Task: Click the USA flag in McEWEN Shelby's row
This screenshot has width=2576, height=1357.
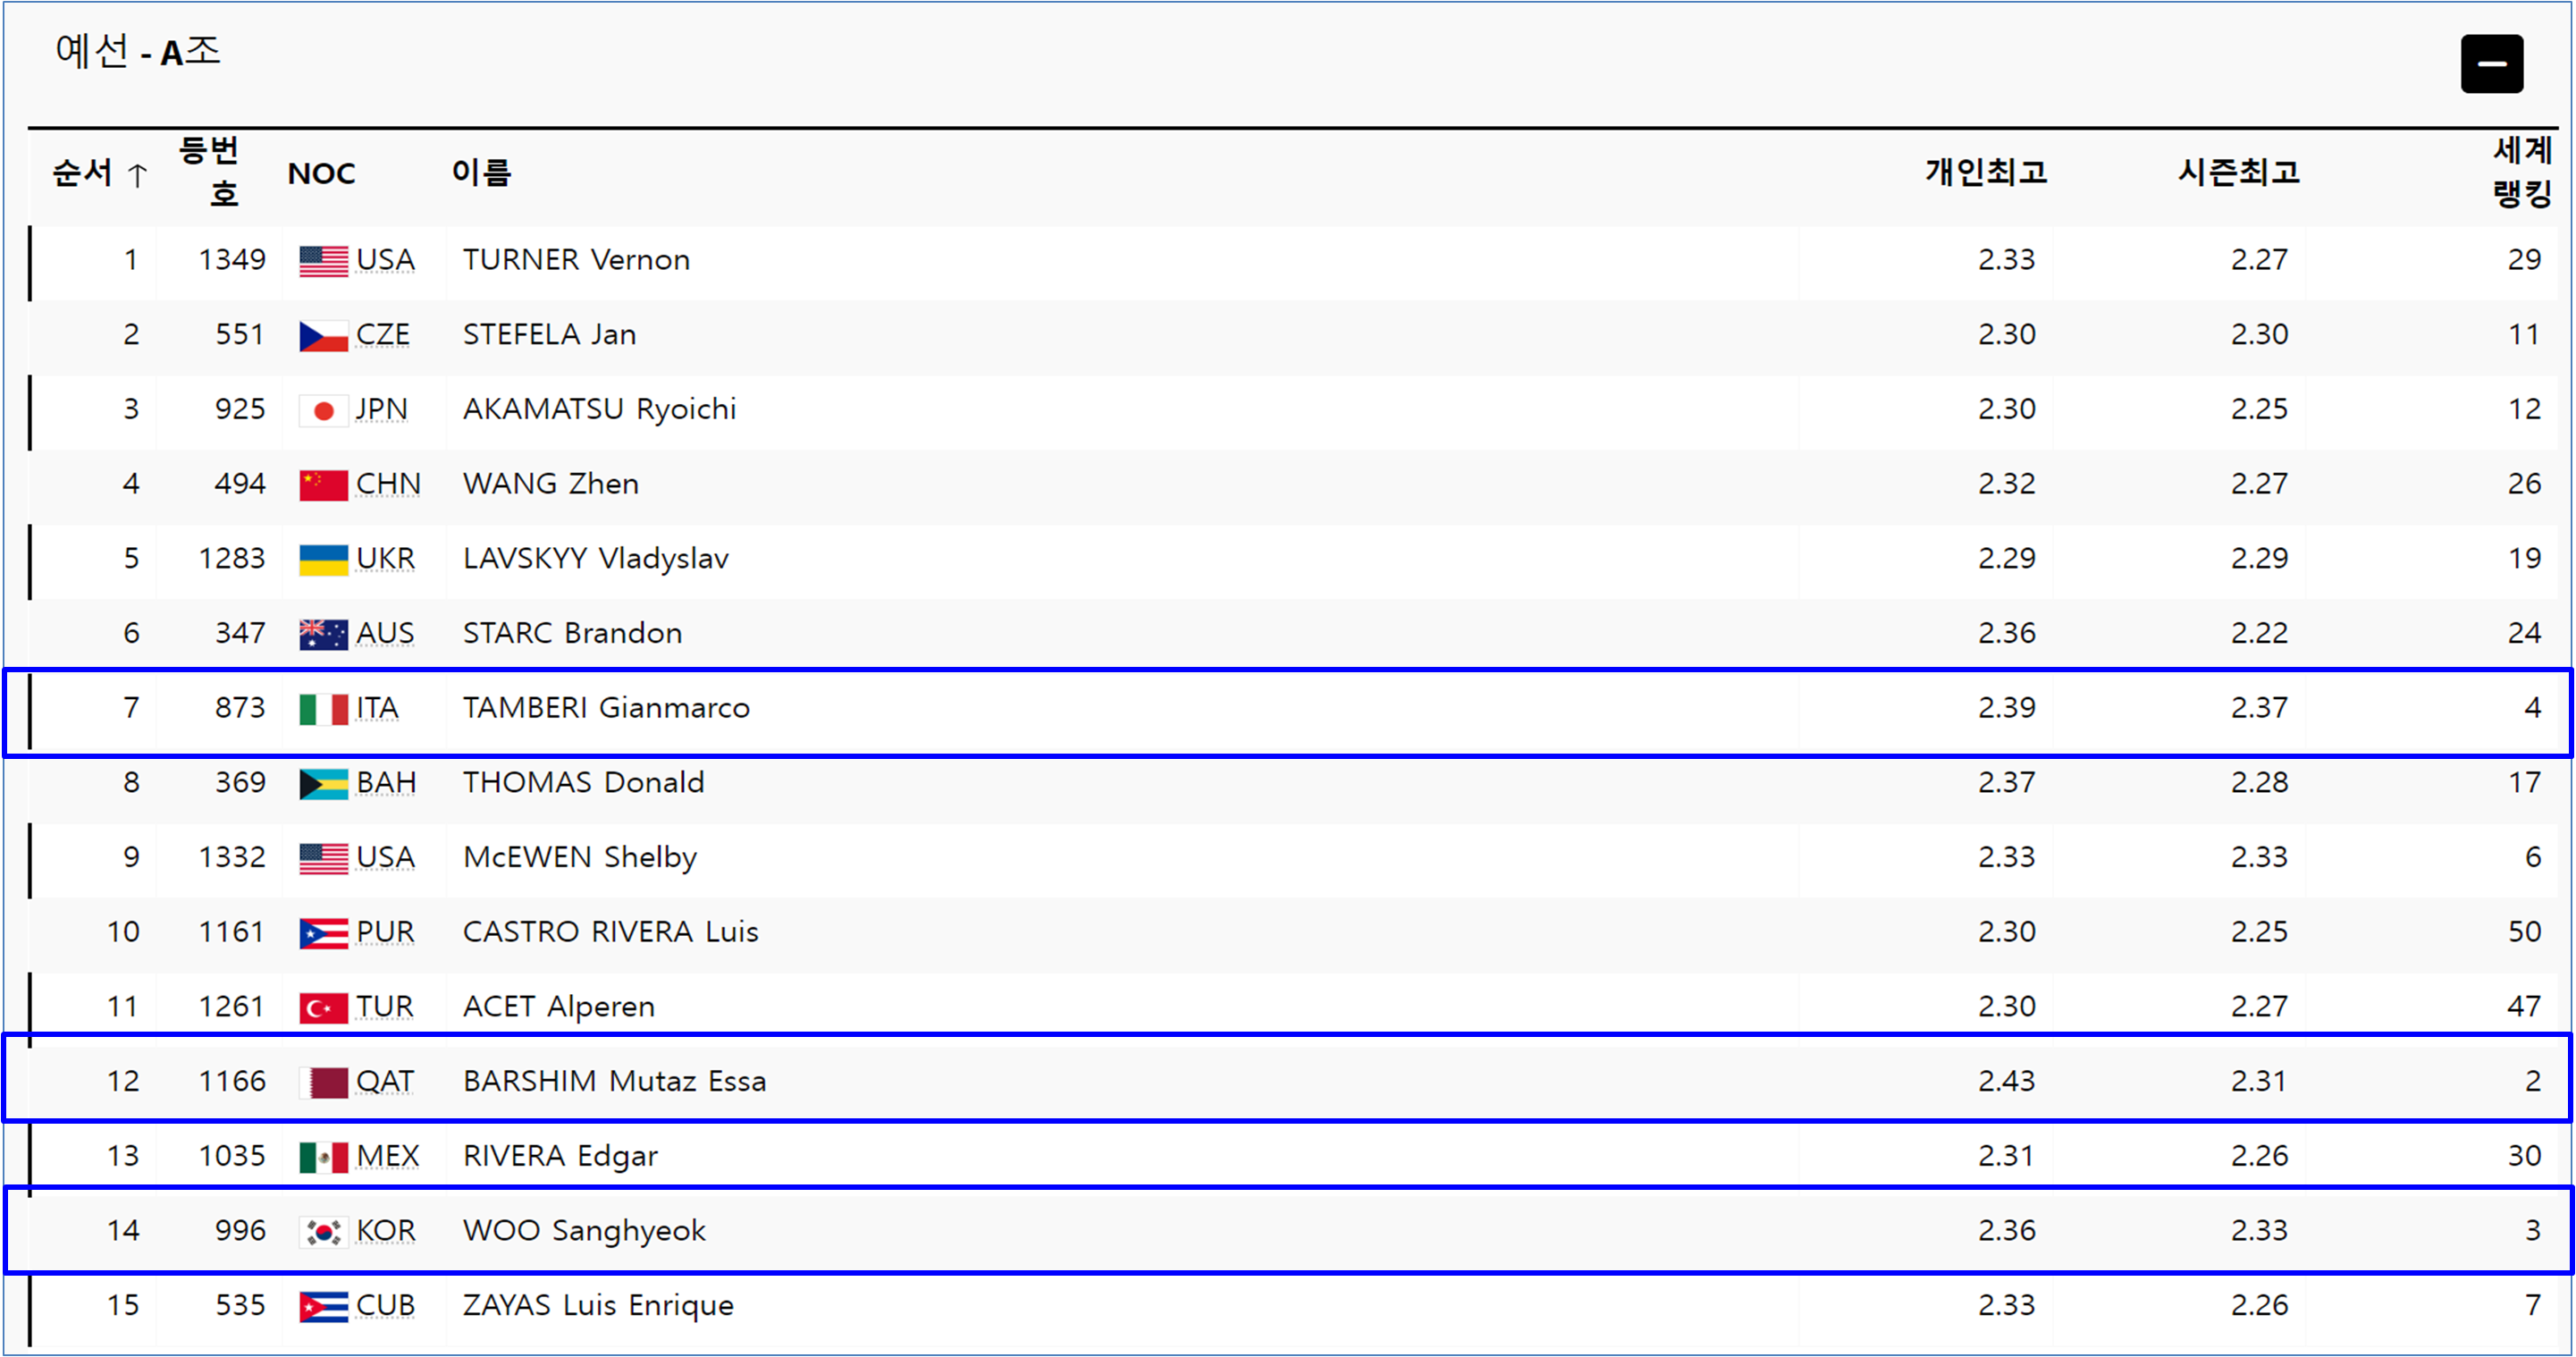Action: pos(323,858)
